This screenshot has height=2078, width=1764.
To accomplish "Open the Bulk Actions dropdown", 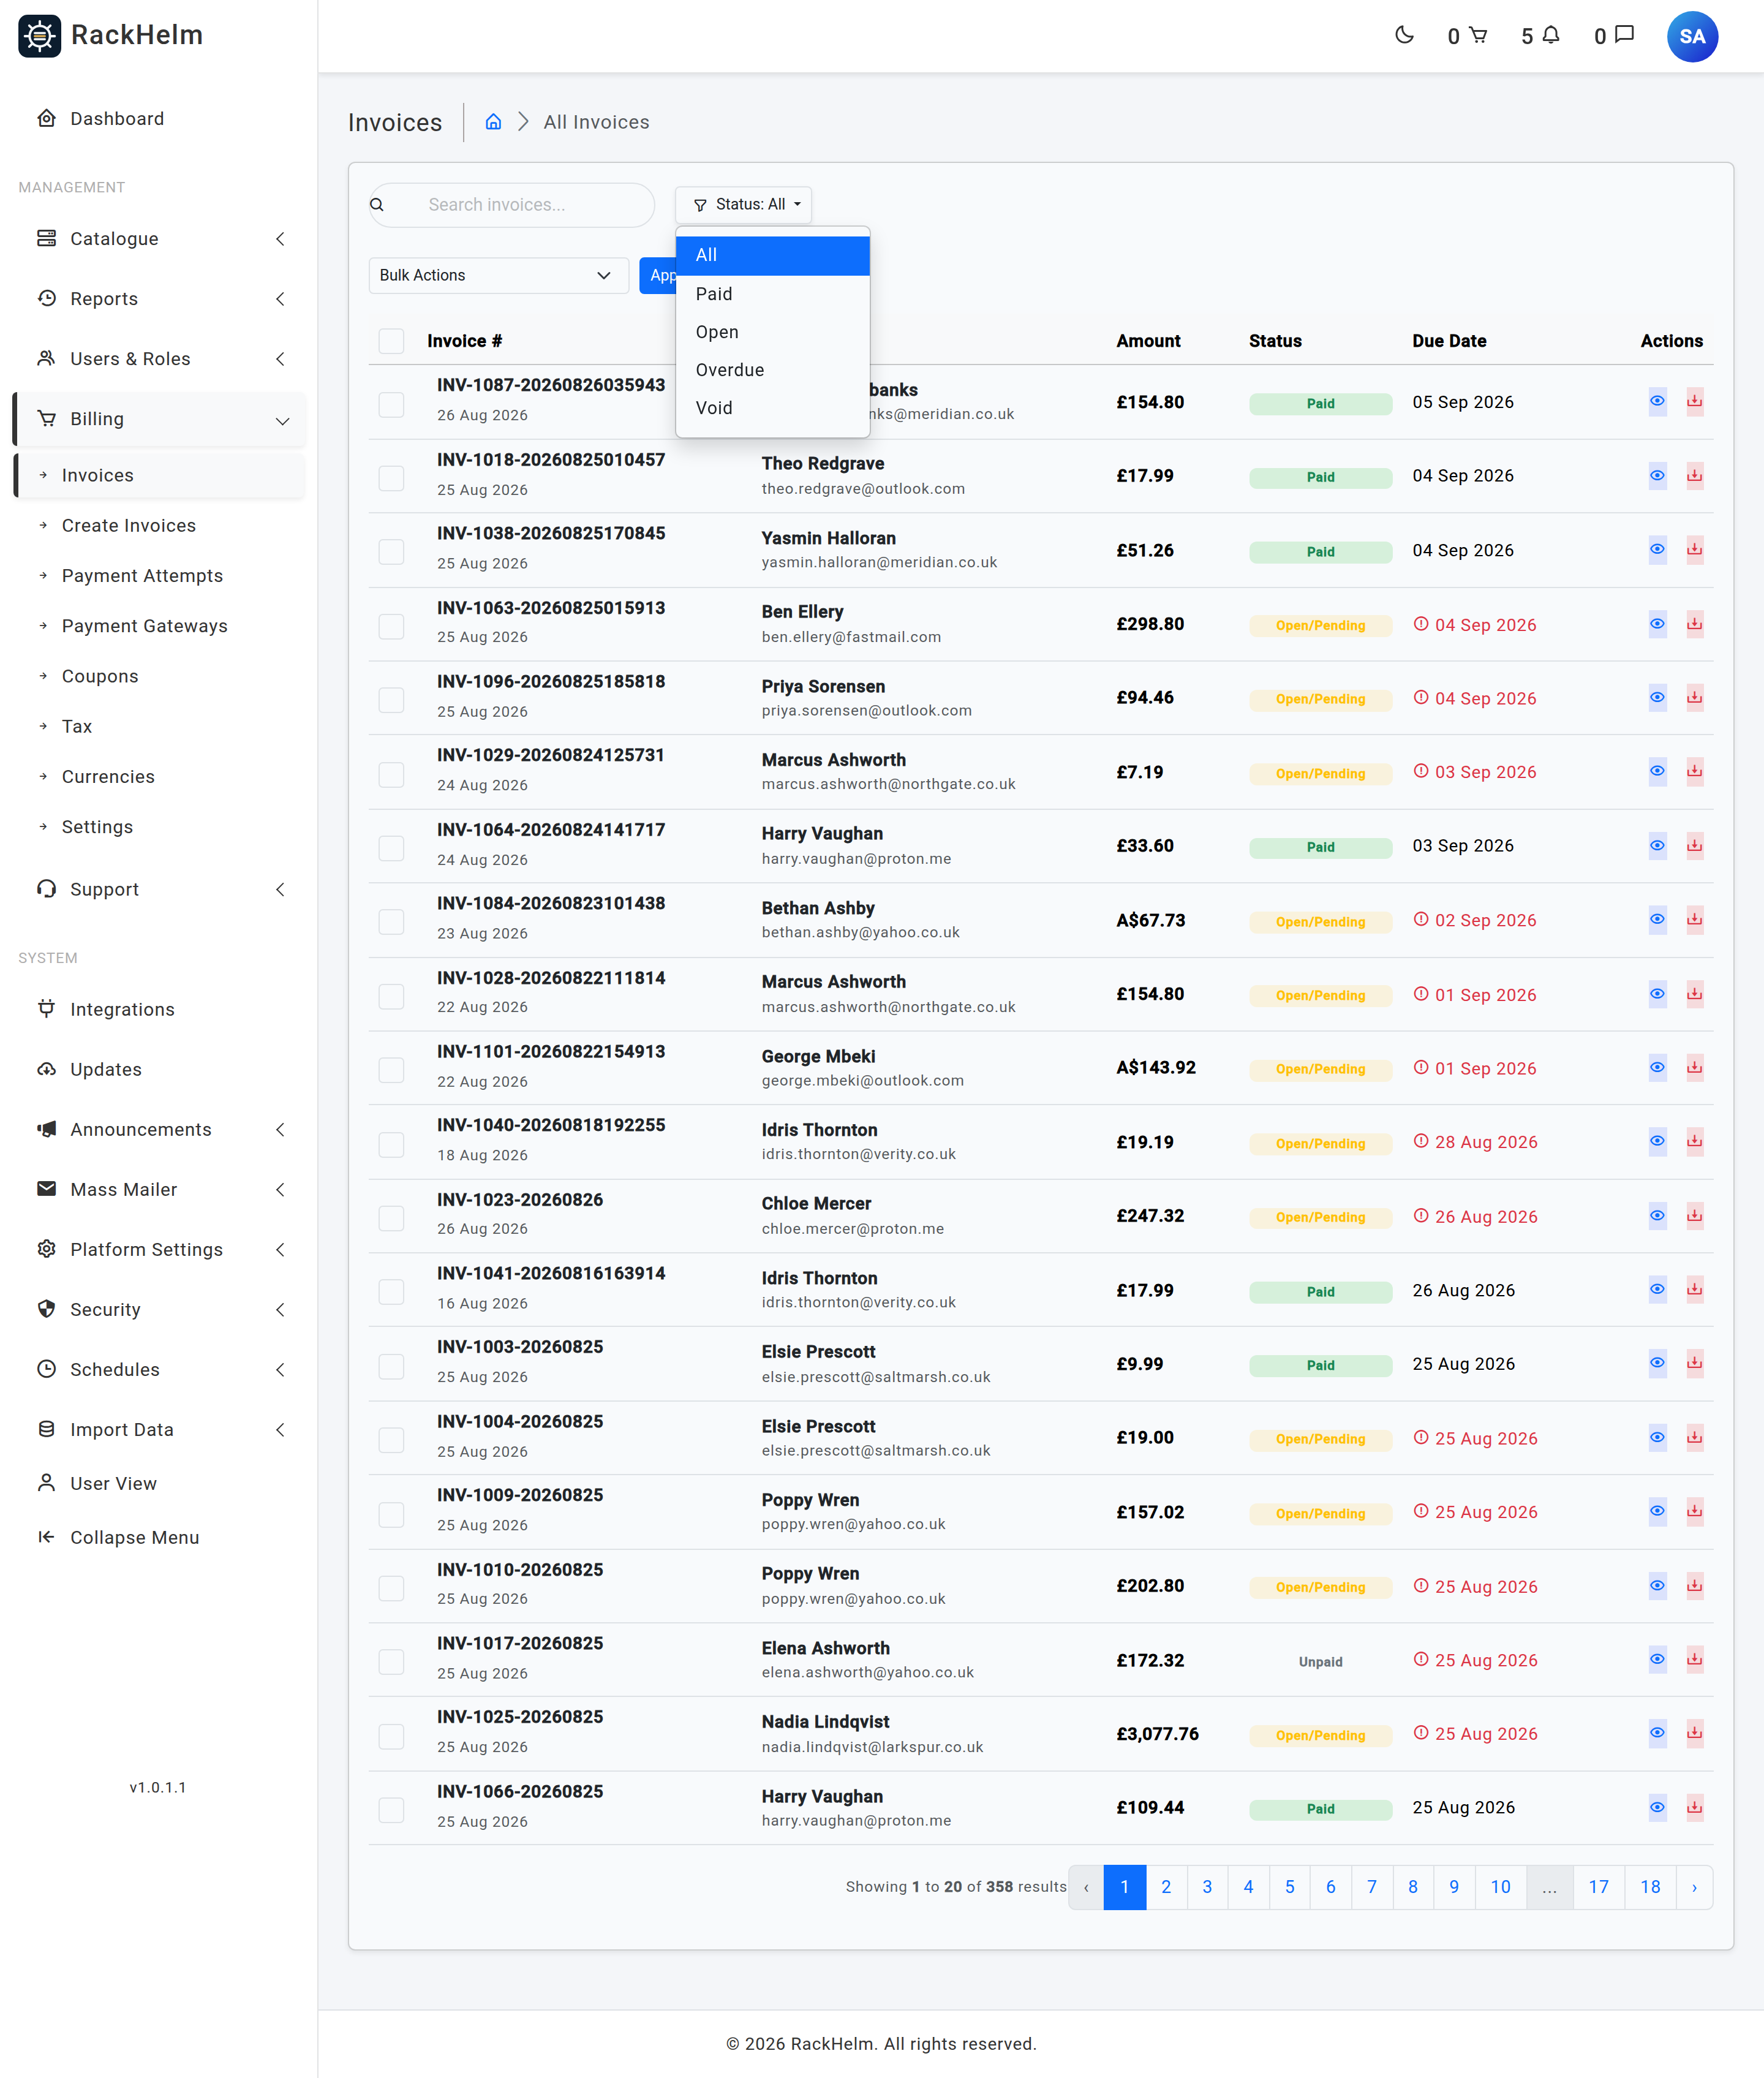I will (498, 276).
